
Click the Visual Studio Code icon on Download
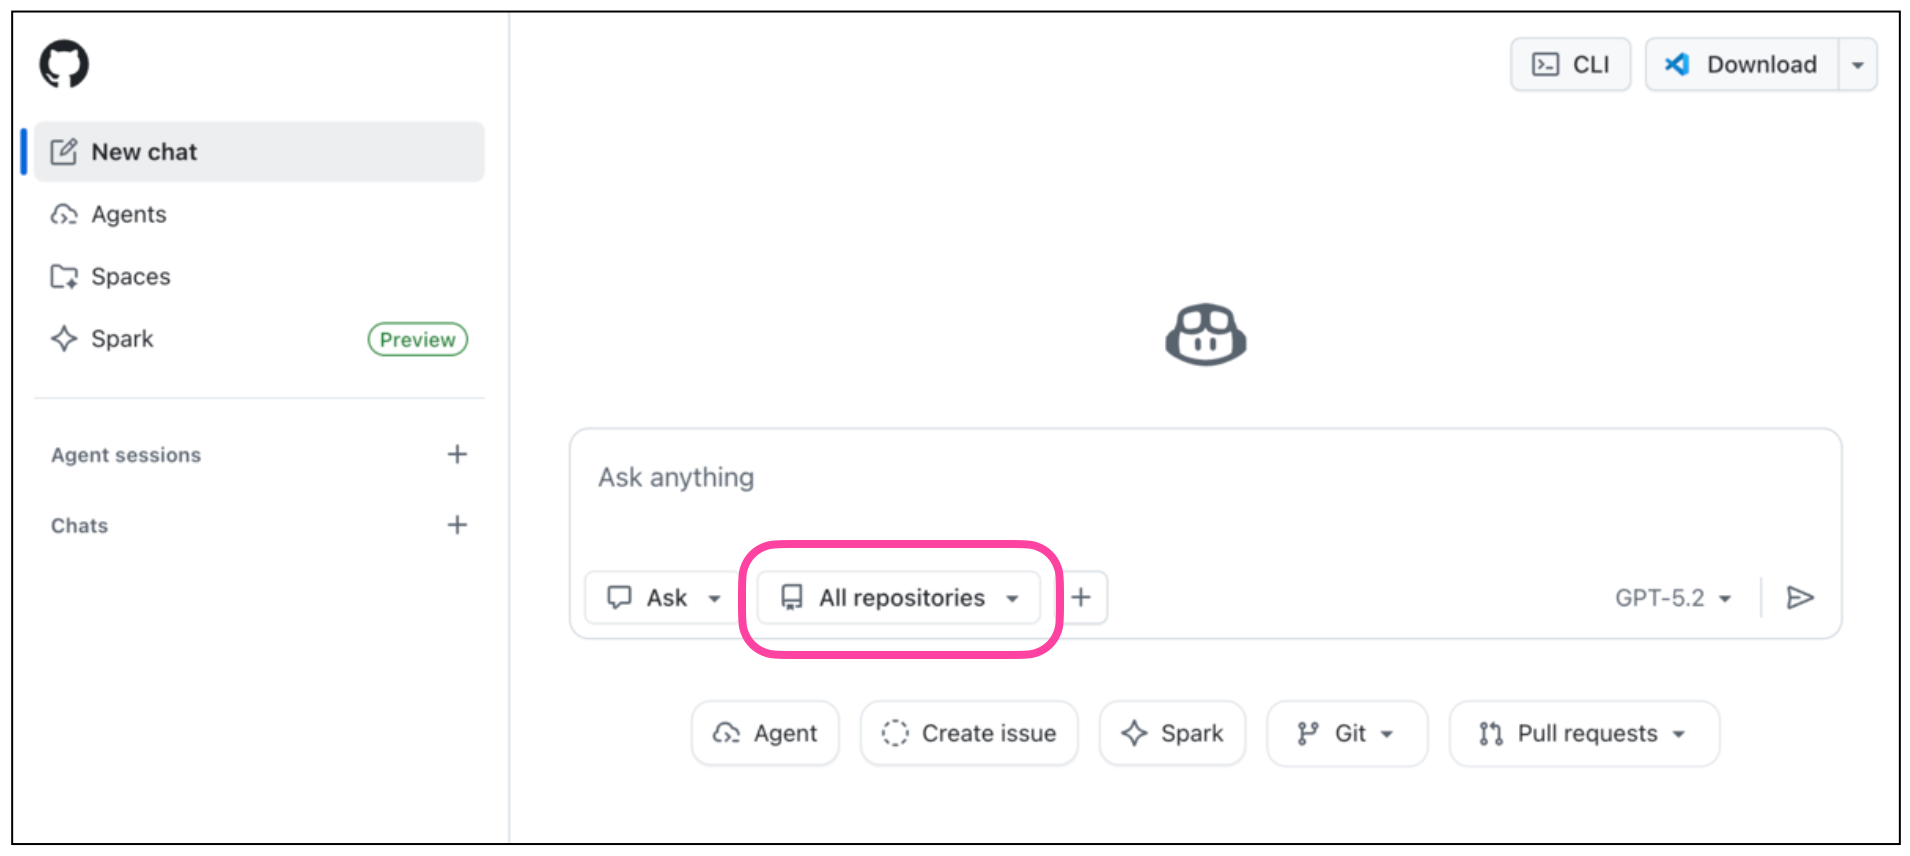(x=1676, y=64)
